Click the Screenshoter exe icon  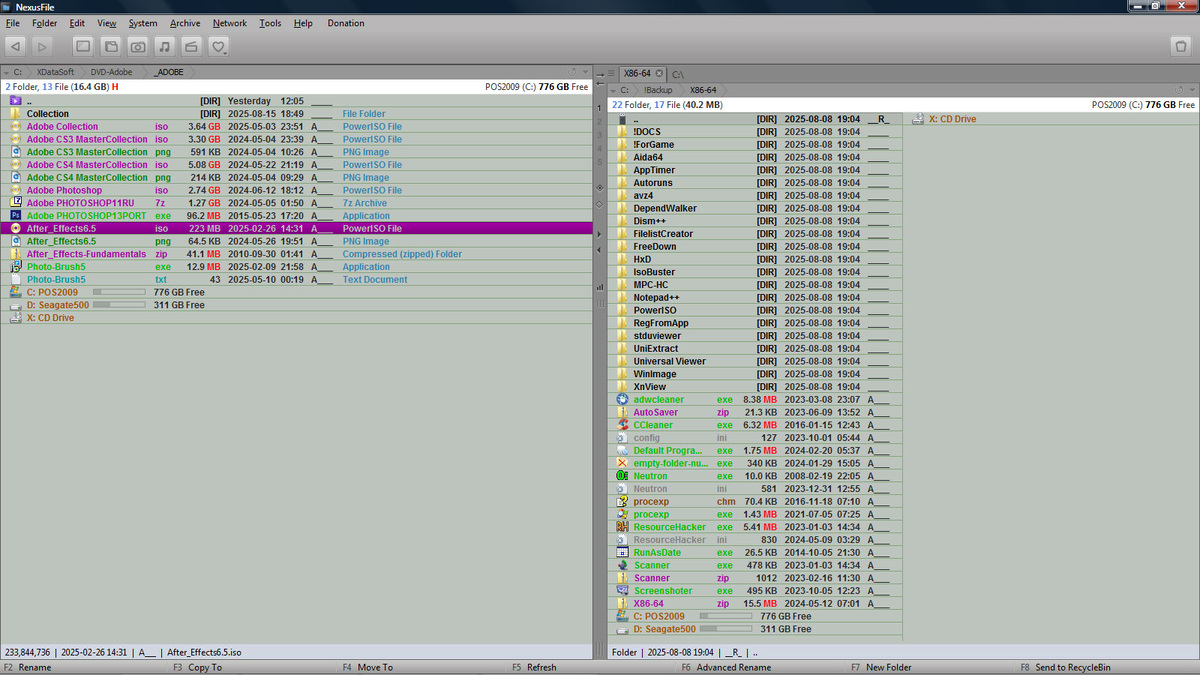[622, 591]
